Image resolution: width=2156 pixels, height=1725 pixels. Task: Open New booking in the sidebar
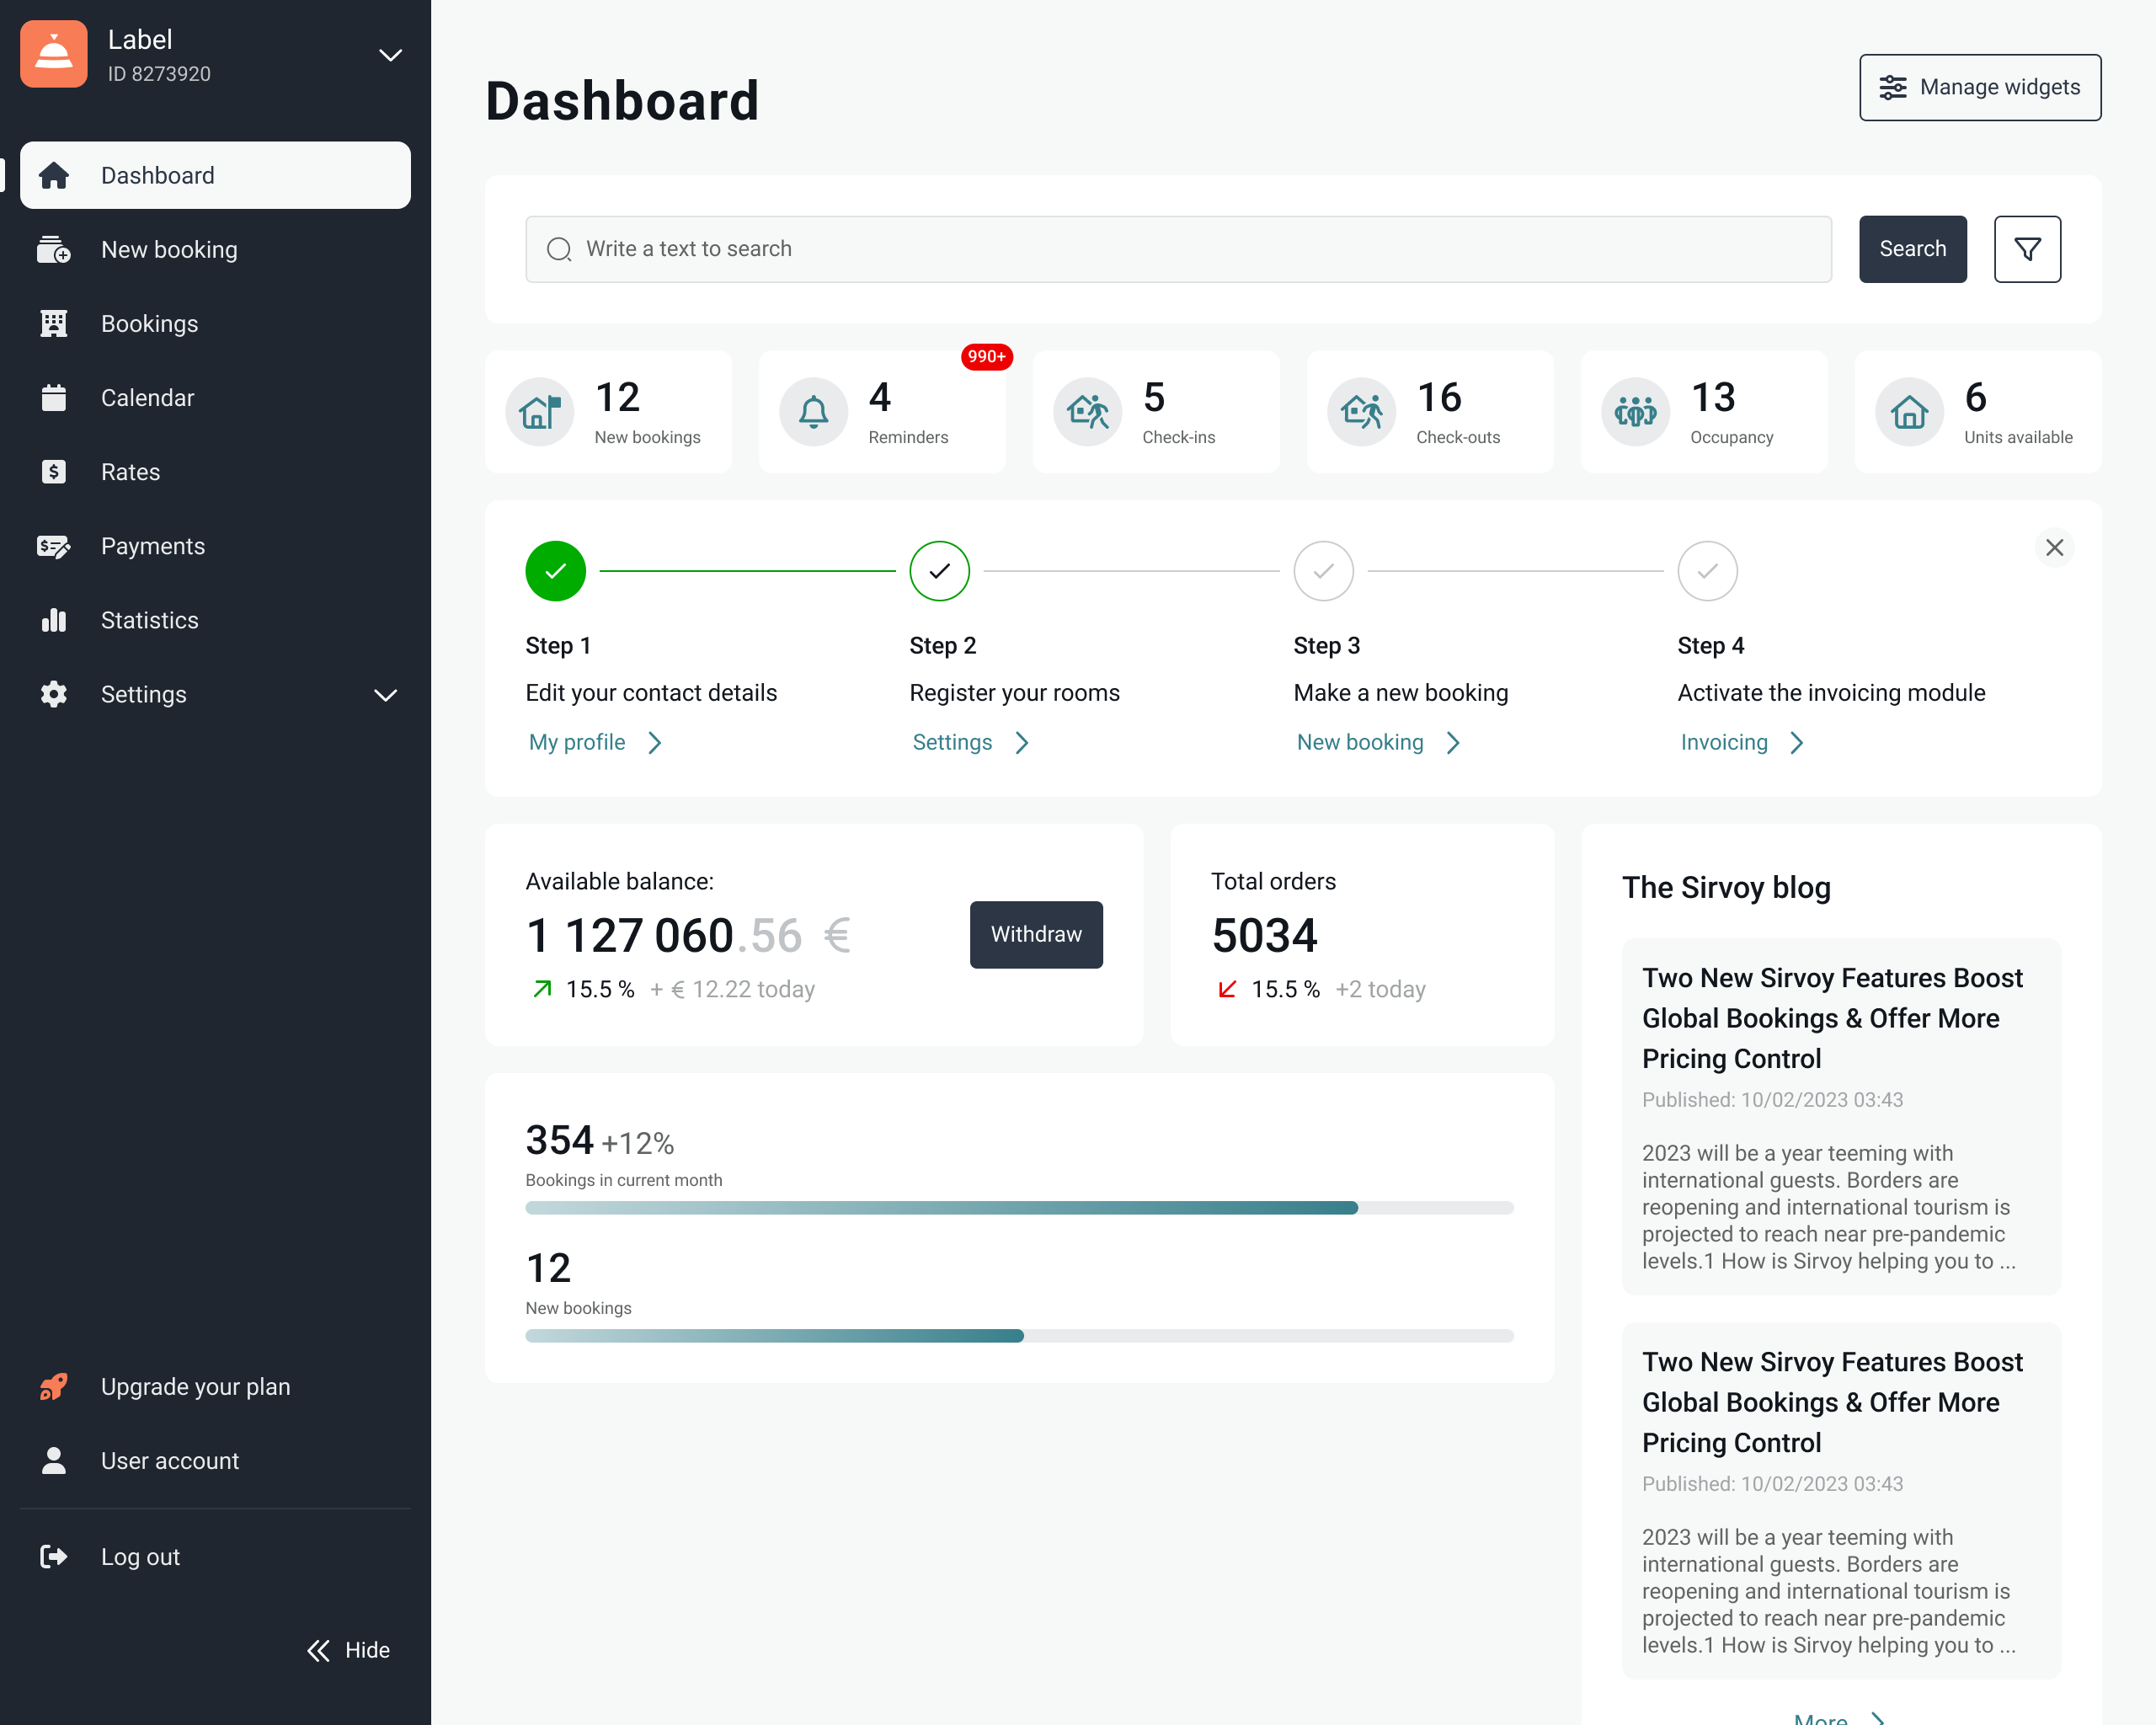pyautogui.click(x=215, y=249)
